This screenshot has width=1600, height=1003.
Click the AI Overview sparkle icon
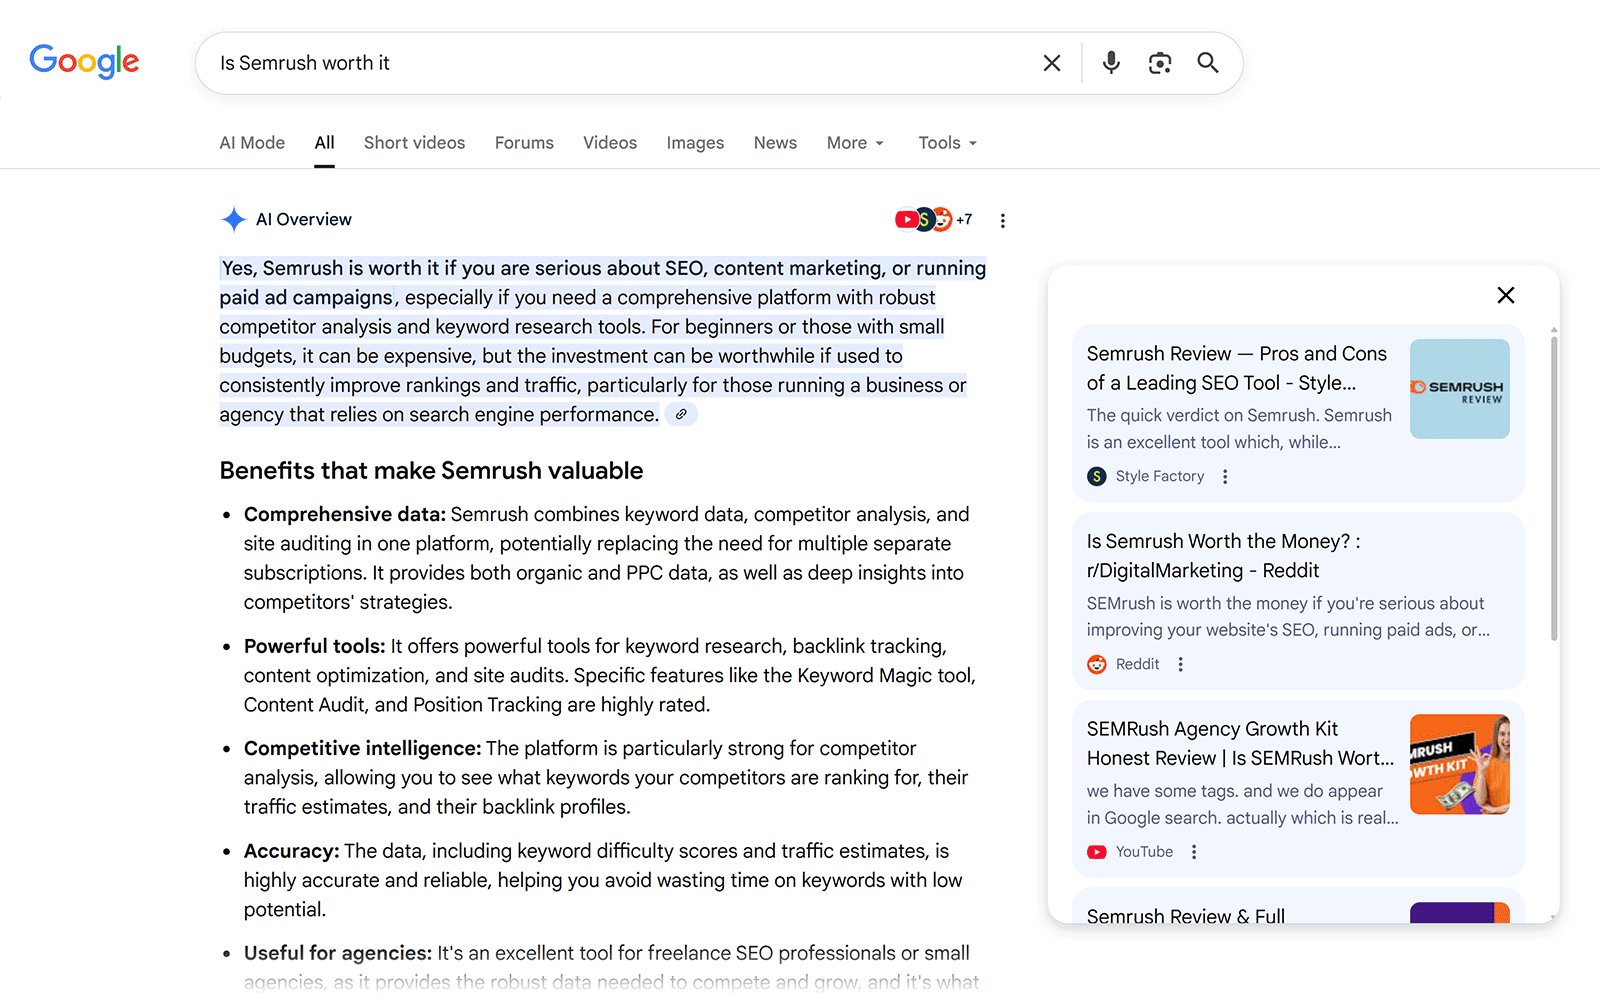[x=233, y=219]
